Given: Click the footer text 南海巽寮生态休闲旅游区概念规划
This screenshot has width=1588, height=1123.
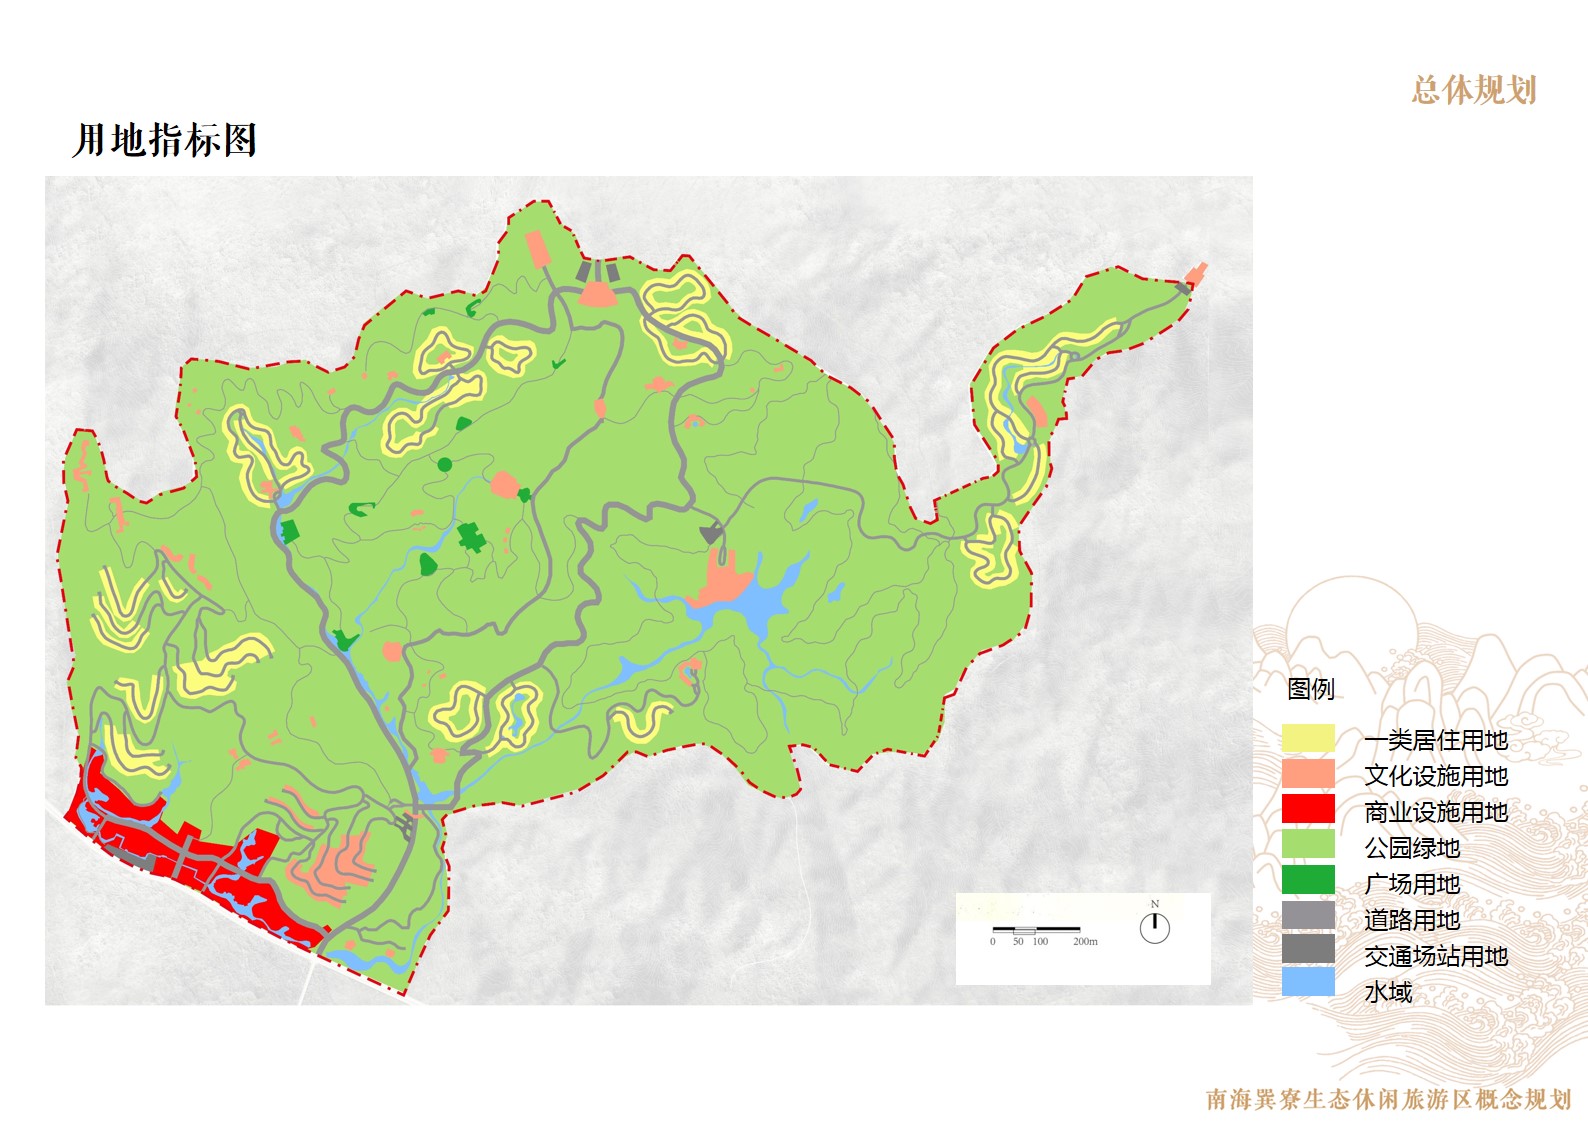Looking at the screenshot, I should tap(1389, 1099).
